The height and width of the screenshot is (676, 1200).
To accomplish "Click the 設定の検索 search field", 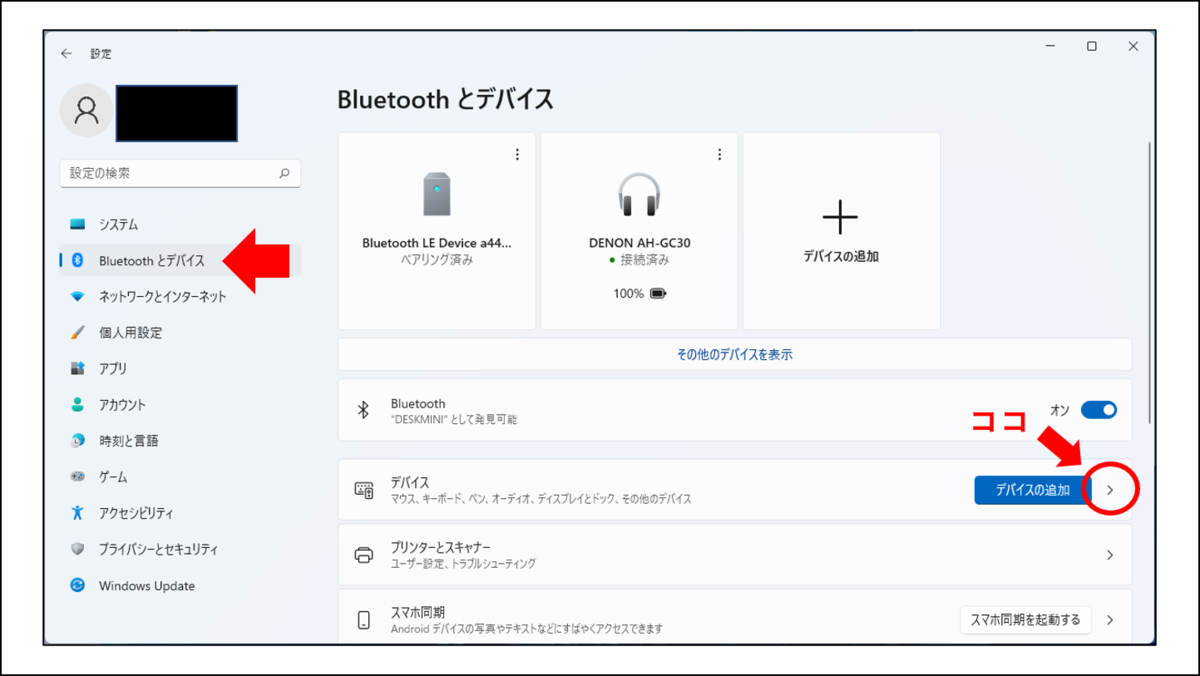I will 180,173.
